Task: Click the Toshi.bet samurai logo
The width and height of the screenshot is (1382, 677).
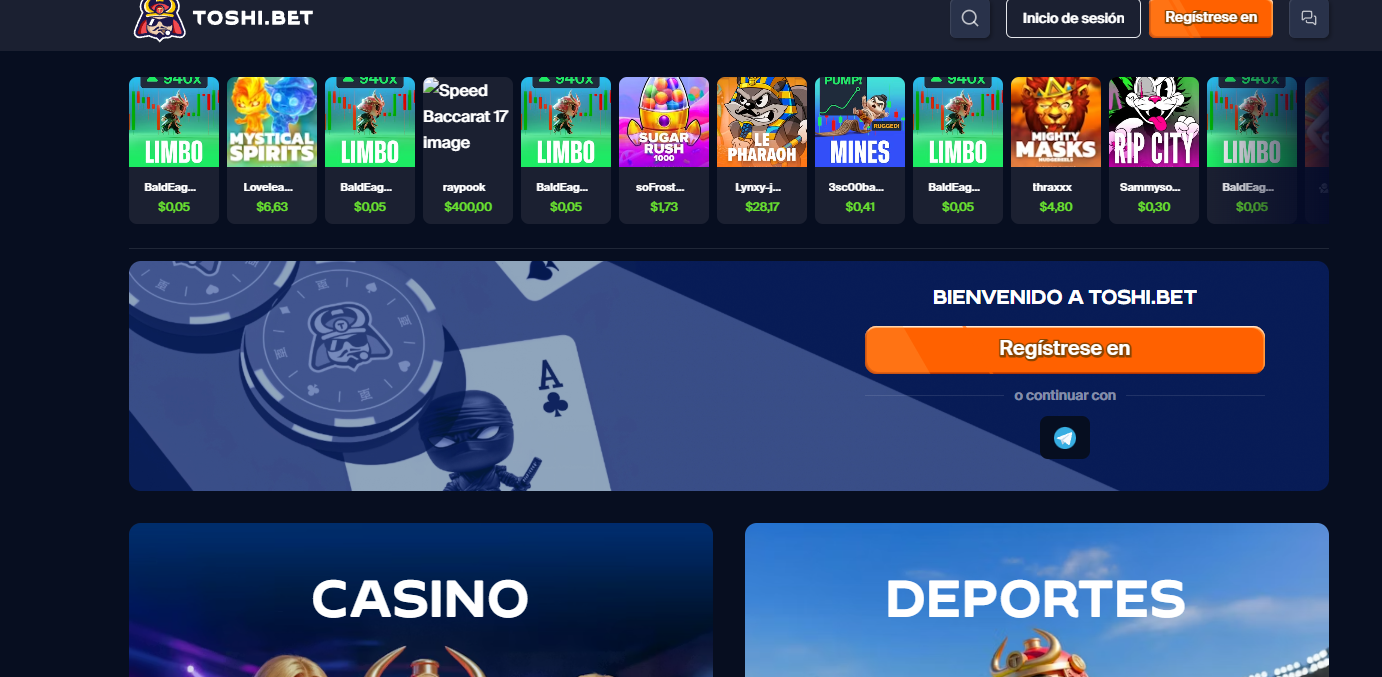Action: pos(160,19)
